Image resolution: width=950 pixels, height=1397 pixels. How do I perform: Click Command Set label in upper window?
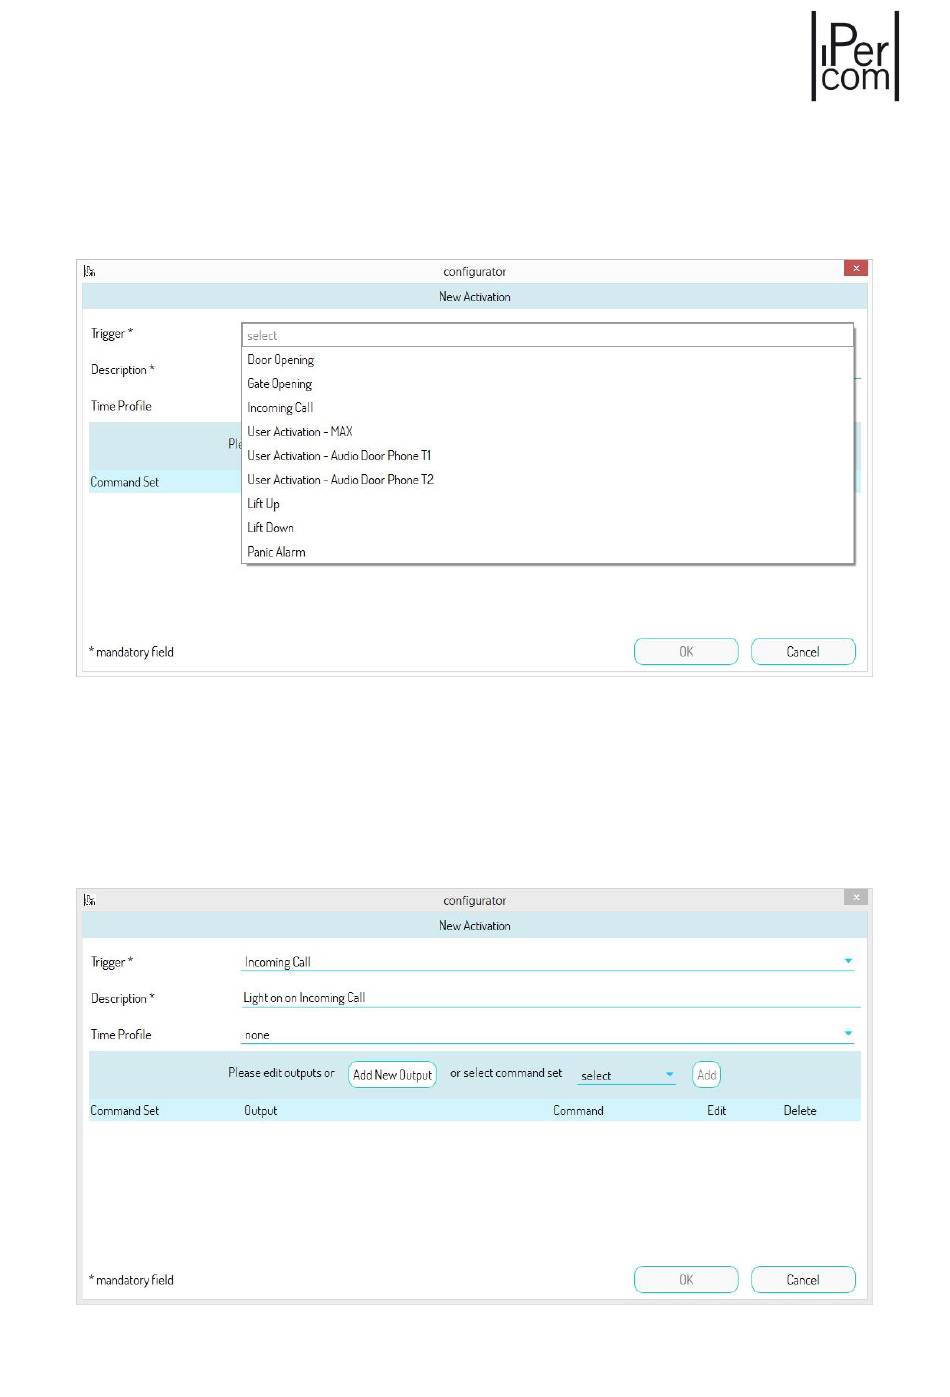pyautogui.click(x=125, y=482)
